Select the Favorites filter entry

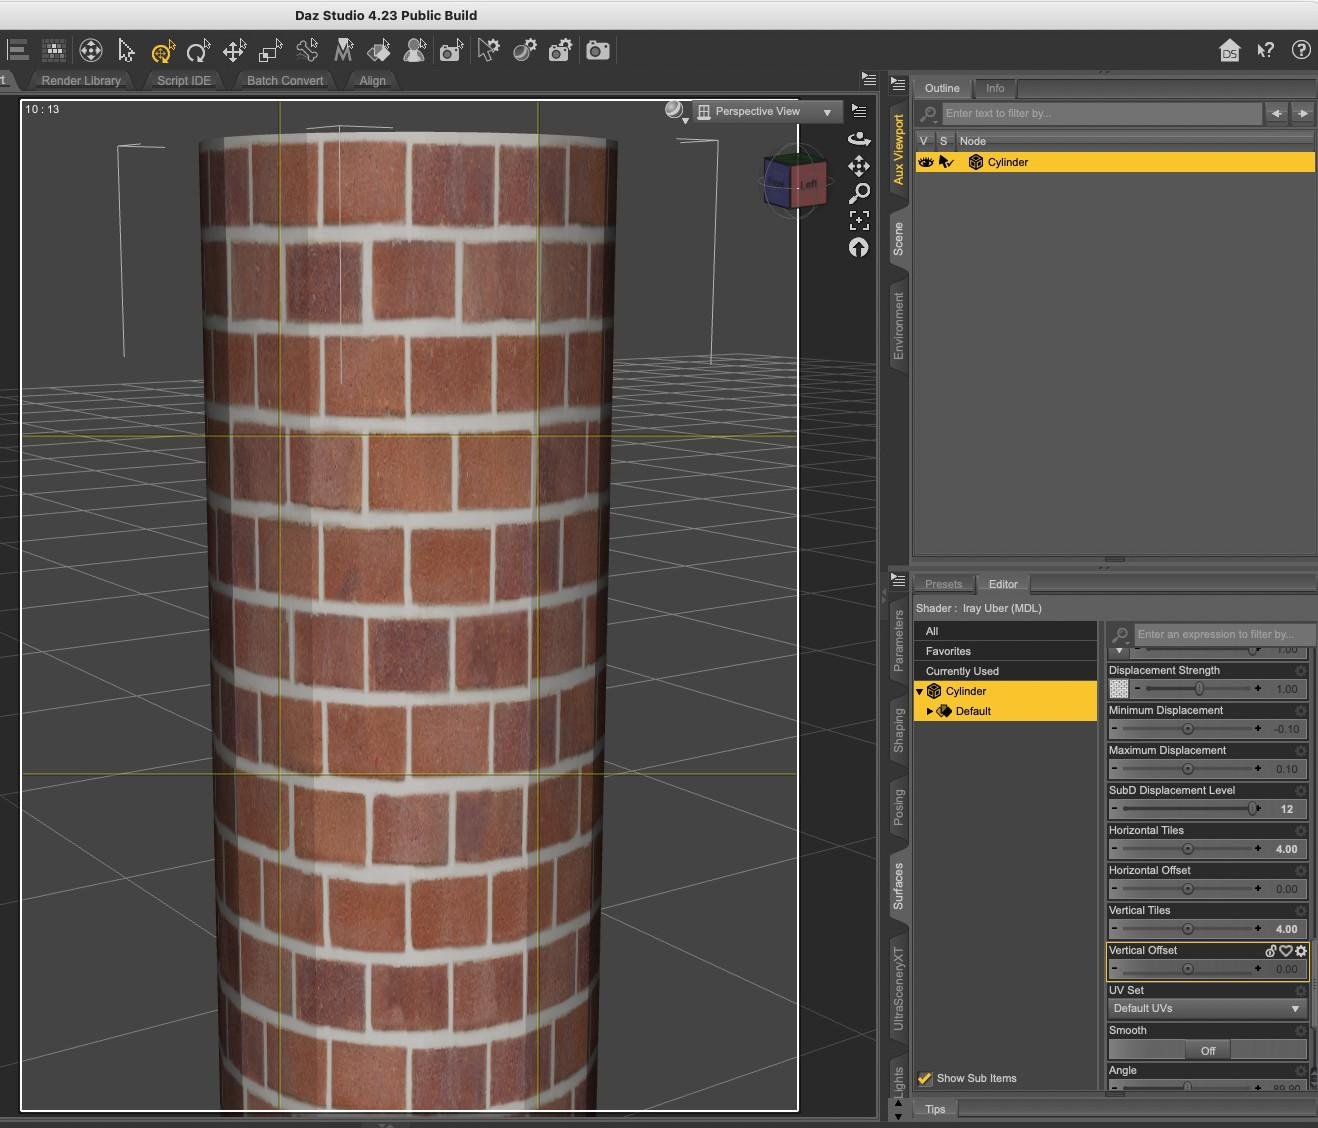pos(948,651)
